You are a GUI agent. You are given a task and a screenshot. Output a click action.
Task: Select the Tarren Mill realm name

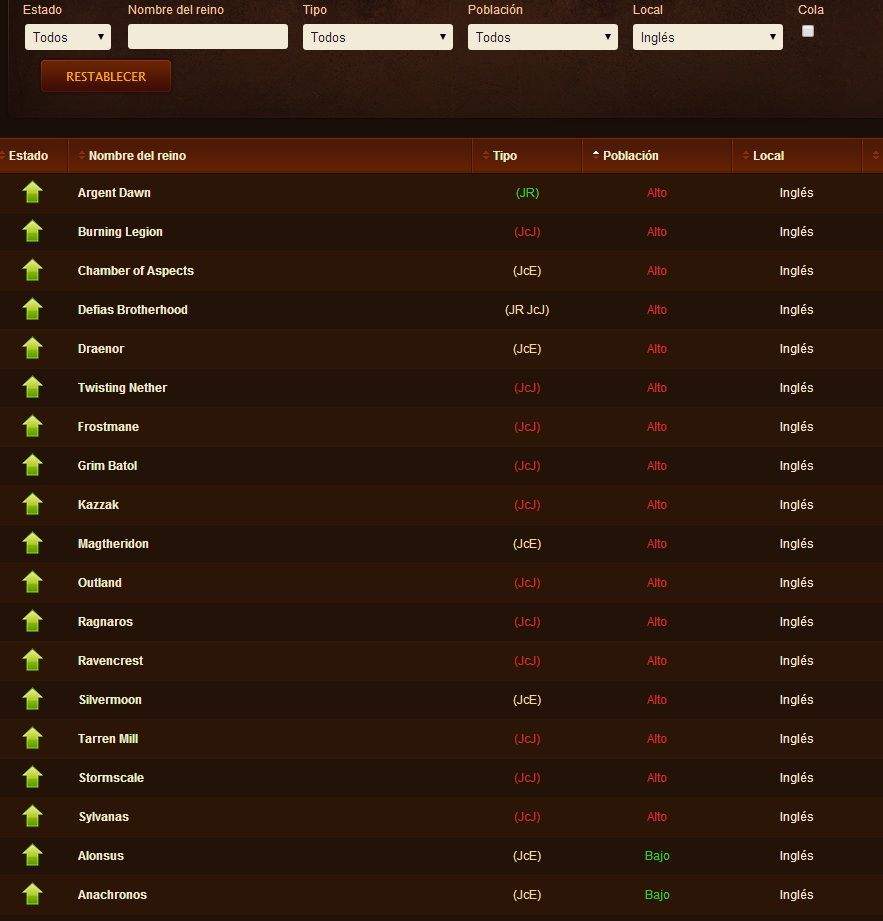108,739
